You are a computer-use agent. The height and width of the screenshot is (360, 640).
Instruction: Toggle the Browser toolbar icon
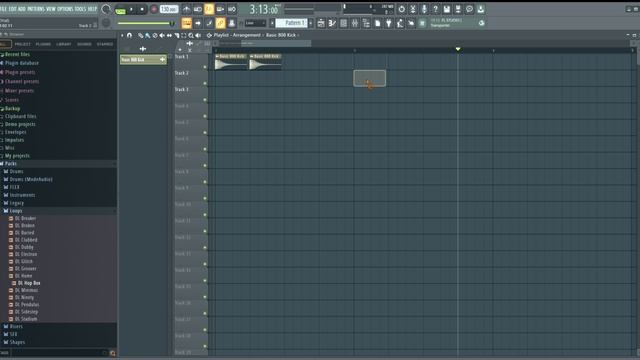pyautogui.click(x=366, y=23)
